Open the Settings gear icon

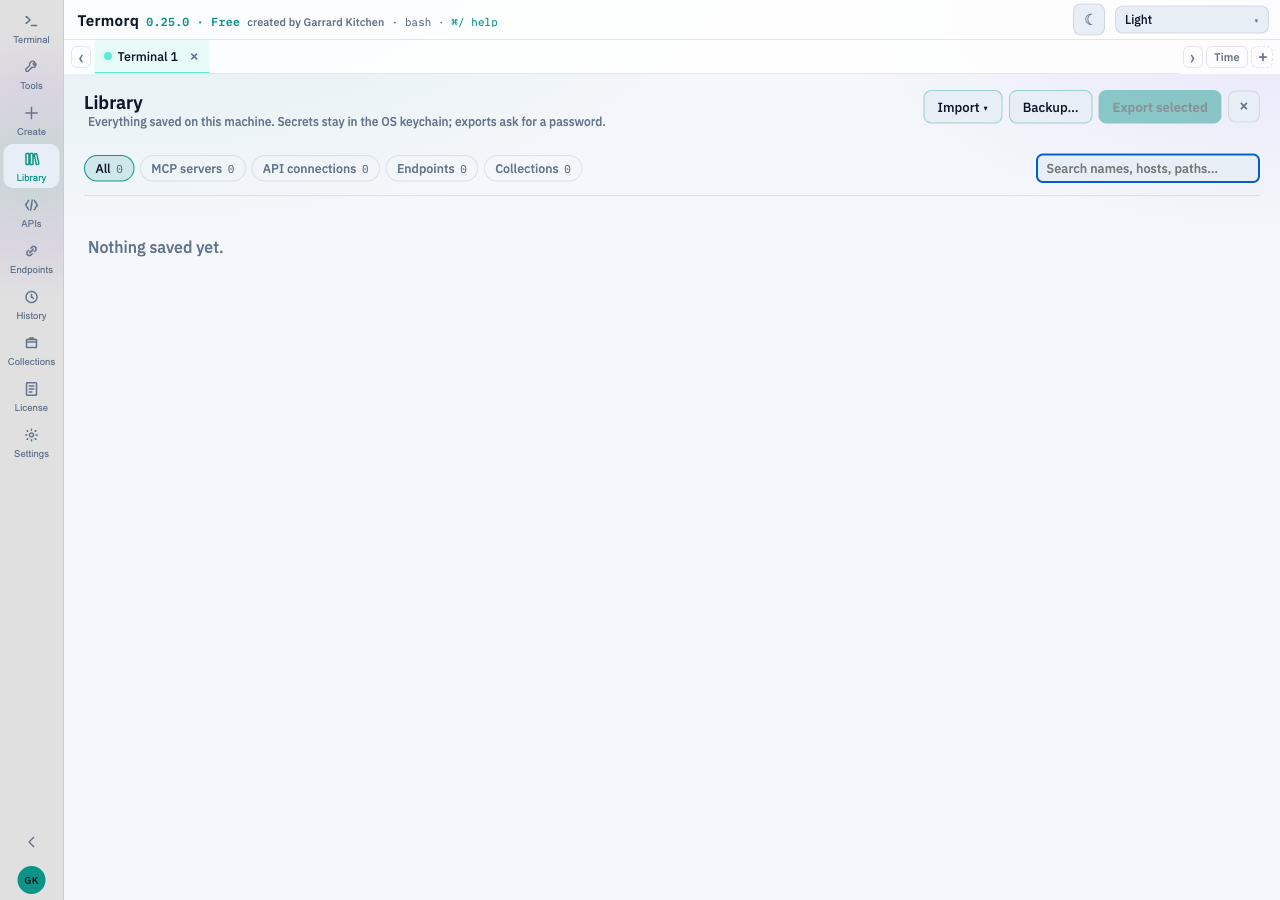(x=31, y=442)
